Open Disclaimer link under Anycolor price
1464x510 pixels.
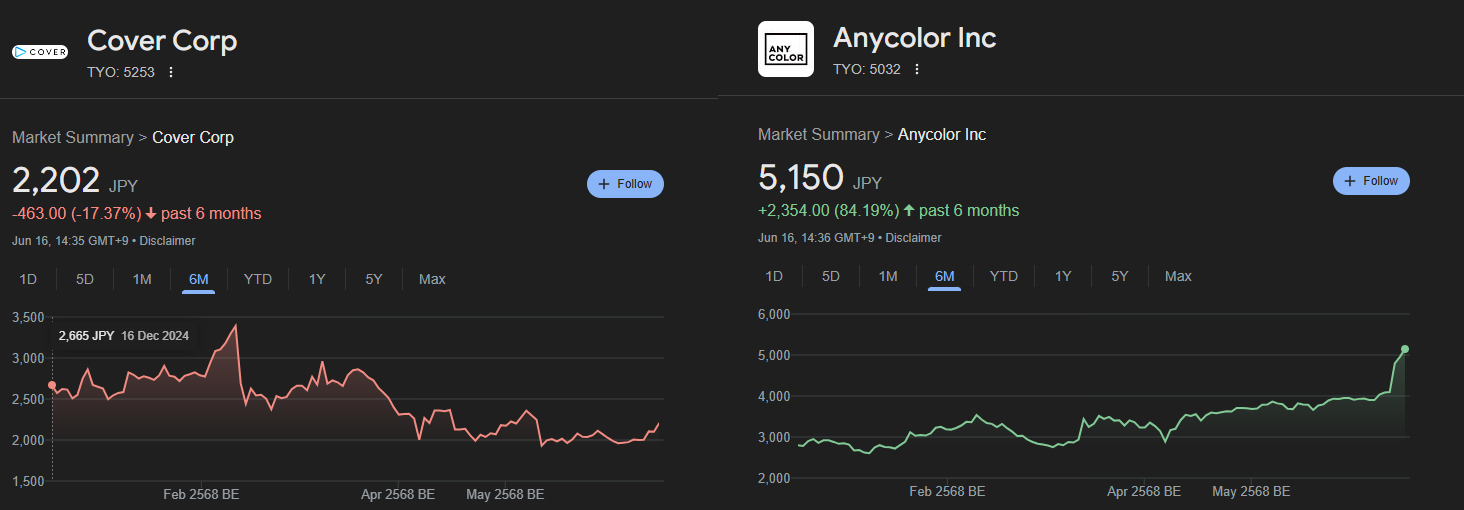point(914,238)
